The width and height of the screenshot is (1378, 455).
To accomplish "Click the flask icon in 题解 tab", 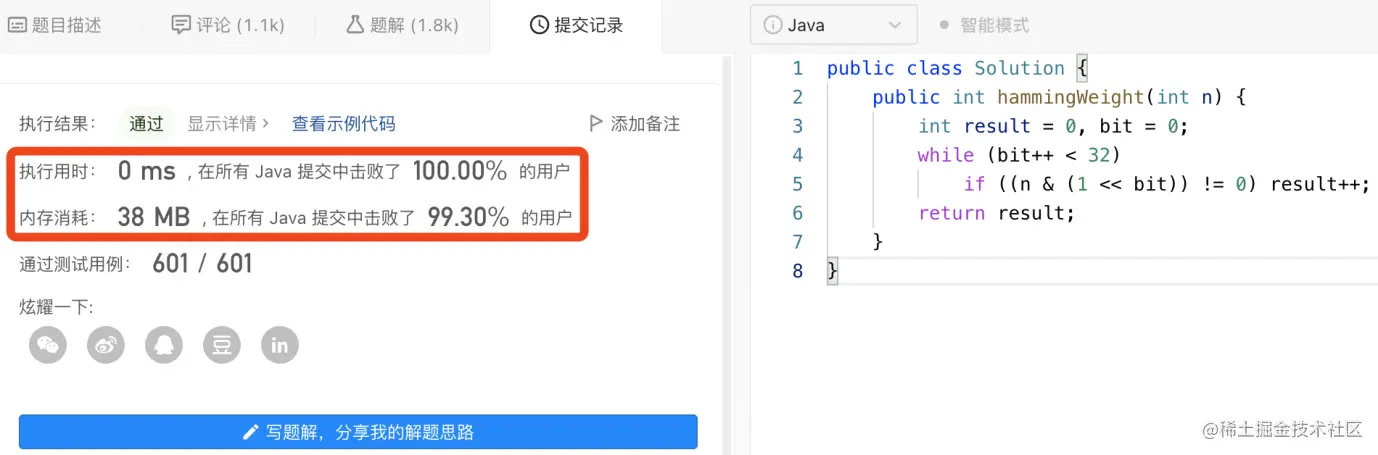I will [x=355, y=25].
